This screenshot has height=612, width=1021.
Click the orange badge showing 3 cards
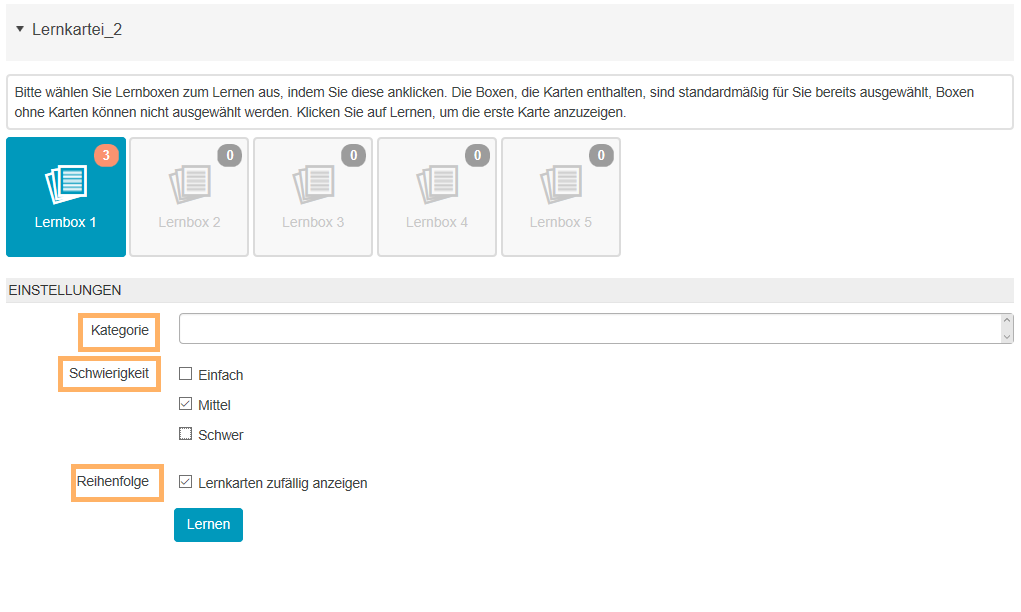pyautogui.click(x=107, y=155)
